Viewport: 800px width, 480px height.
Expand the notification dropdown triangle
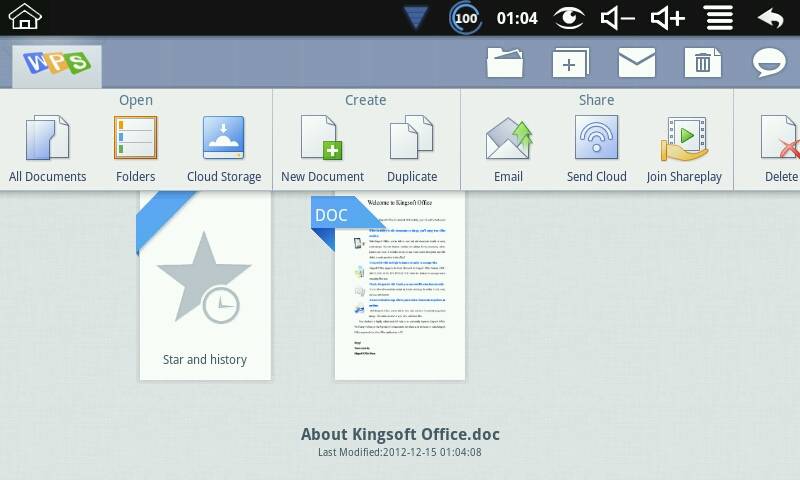click(417, 18)
